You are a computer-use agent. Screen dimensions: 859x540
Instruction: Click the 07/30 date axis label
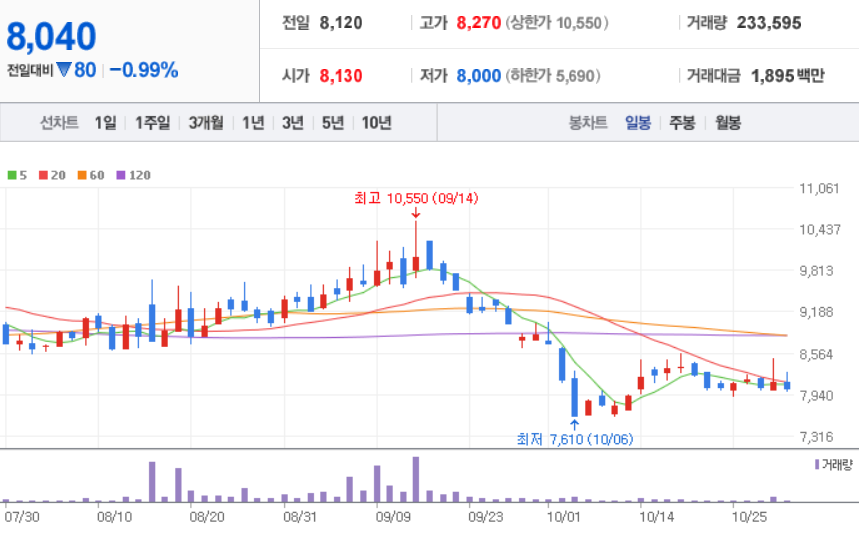(x=22, y=517)
